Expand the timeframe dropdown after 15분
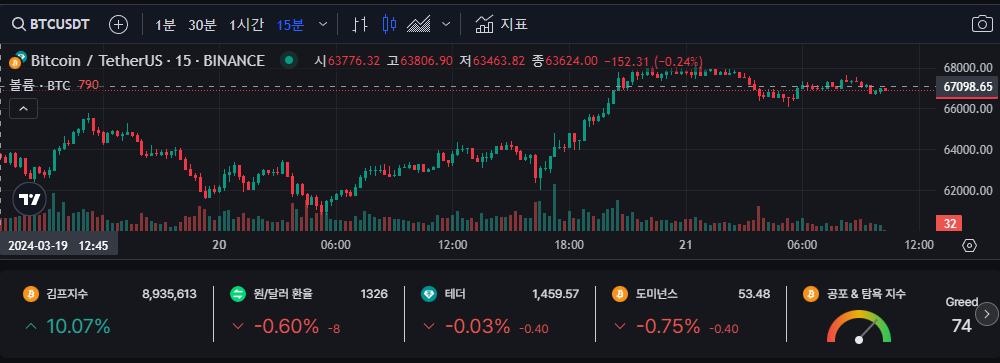 (323, 25)
